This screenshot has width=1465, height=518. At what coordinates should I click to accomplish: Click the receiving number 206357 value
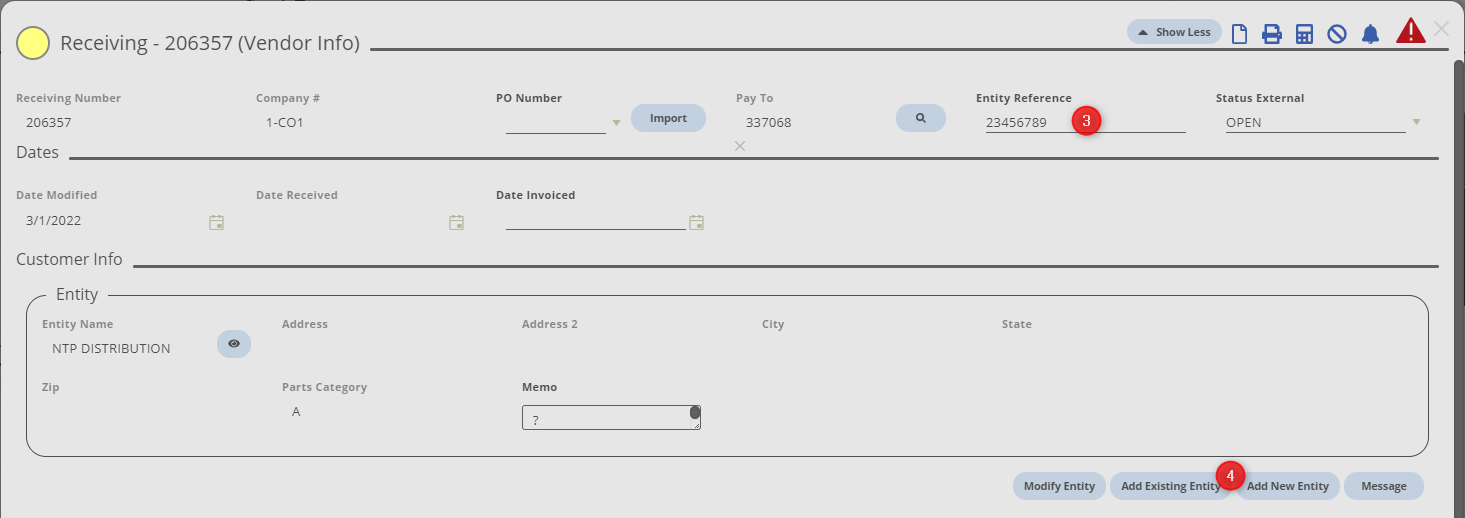[x=49, y=123]
